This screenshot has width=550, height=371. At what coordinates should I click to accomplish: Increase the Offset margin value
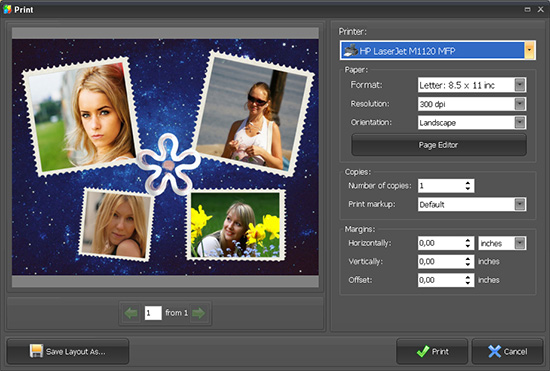(468, 277)
